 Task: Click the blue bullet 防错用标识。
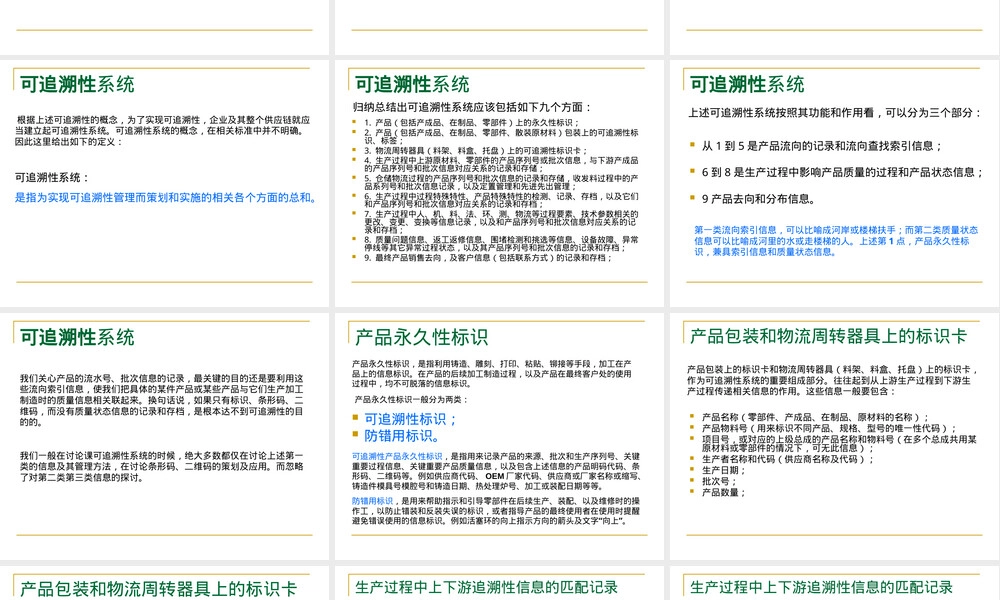(x=402, y=435)
